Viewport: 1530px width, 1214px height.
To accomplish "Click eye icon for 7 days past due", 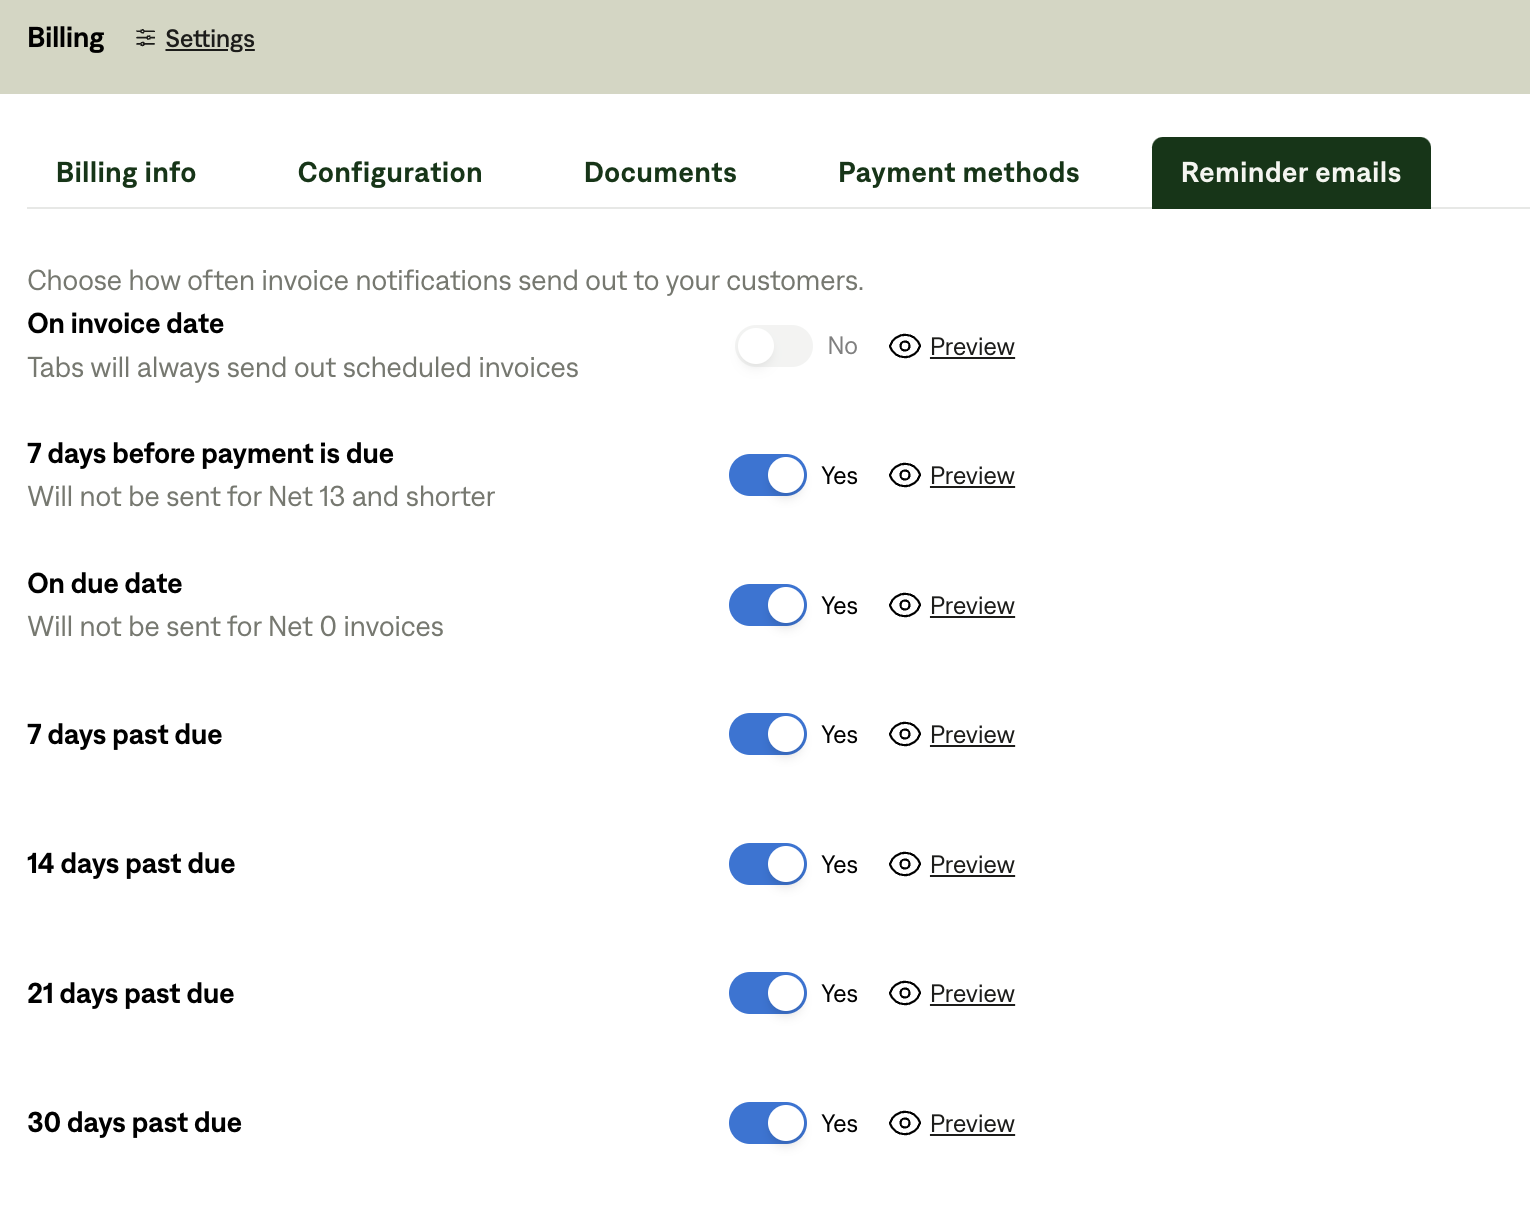I will pos(904,734).
